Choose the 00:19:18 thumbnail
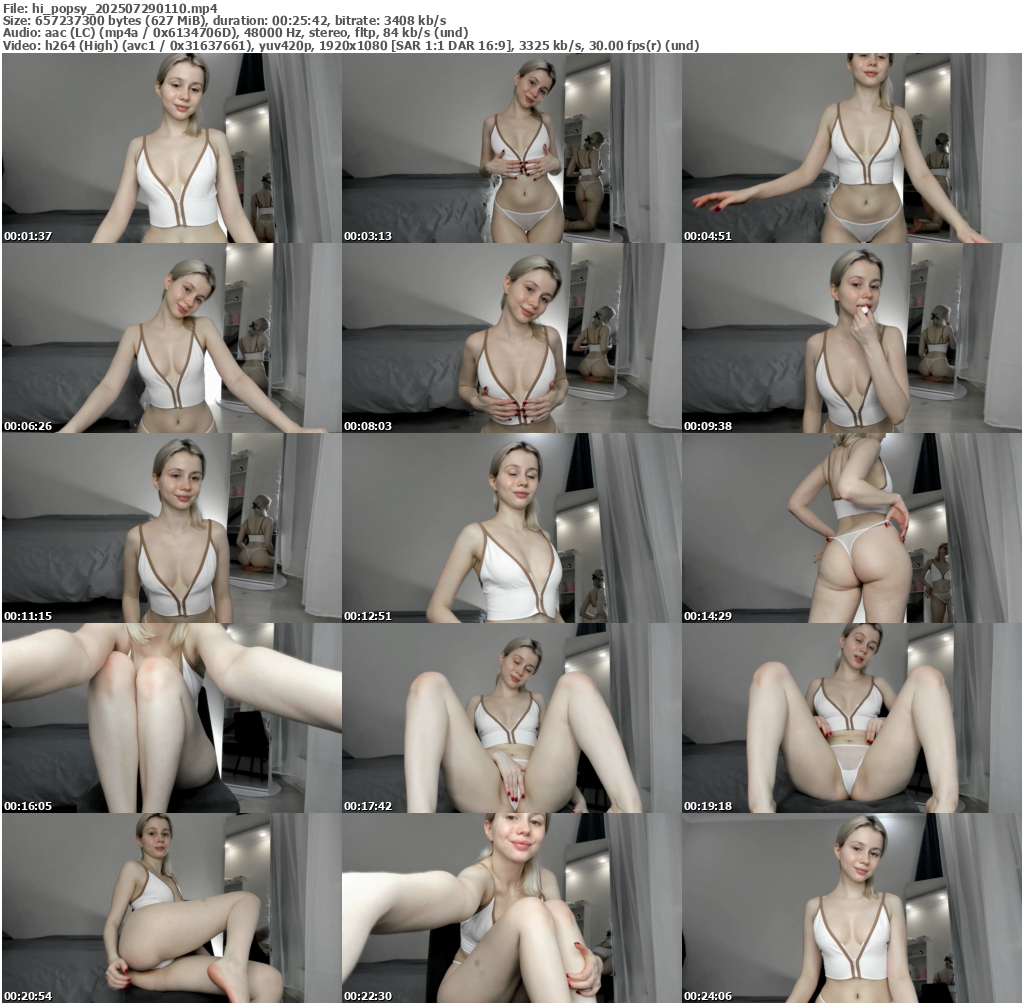 pyautogui.click(x=851, y=718)
